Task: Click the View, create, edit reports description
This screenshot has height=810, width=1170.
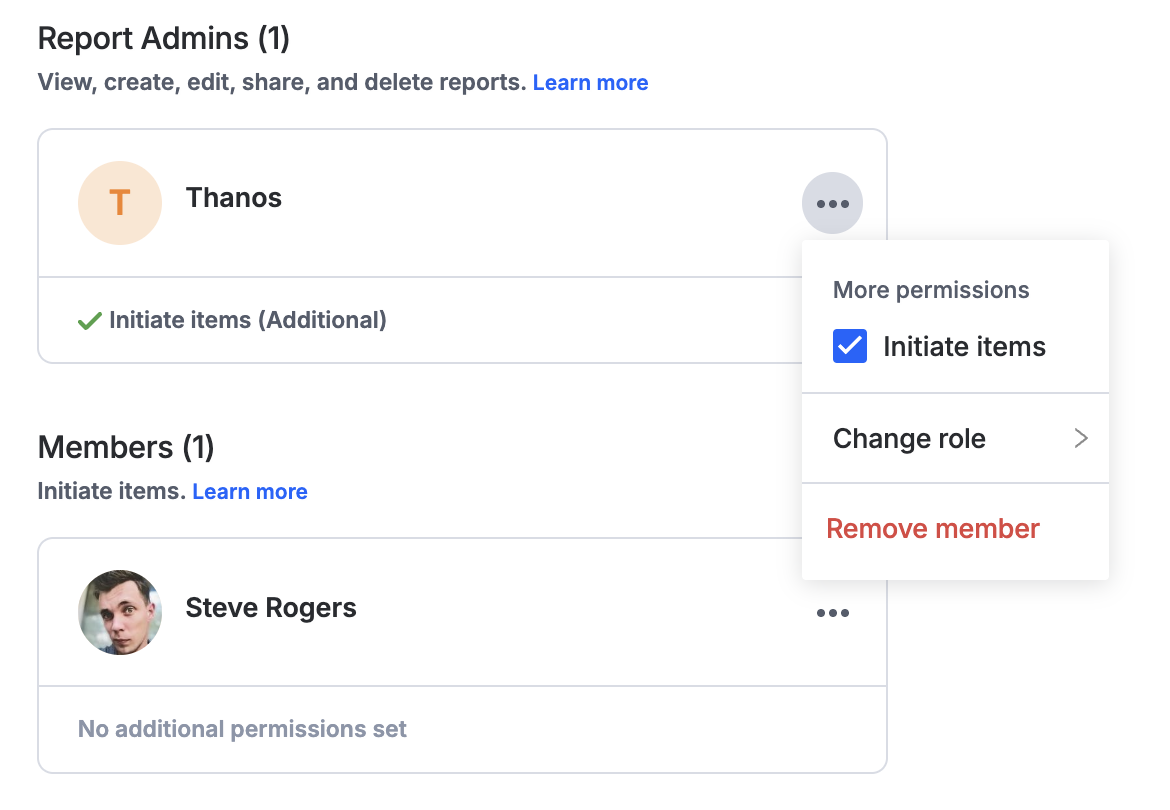Action: click(281, 83)
